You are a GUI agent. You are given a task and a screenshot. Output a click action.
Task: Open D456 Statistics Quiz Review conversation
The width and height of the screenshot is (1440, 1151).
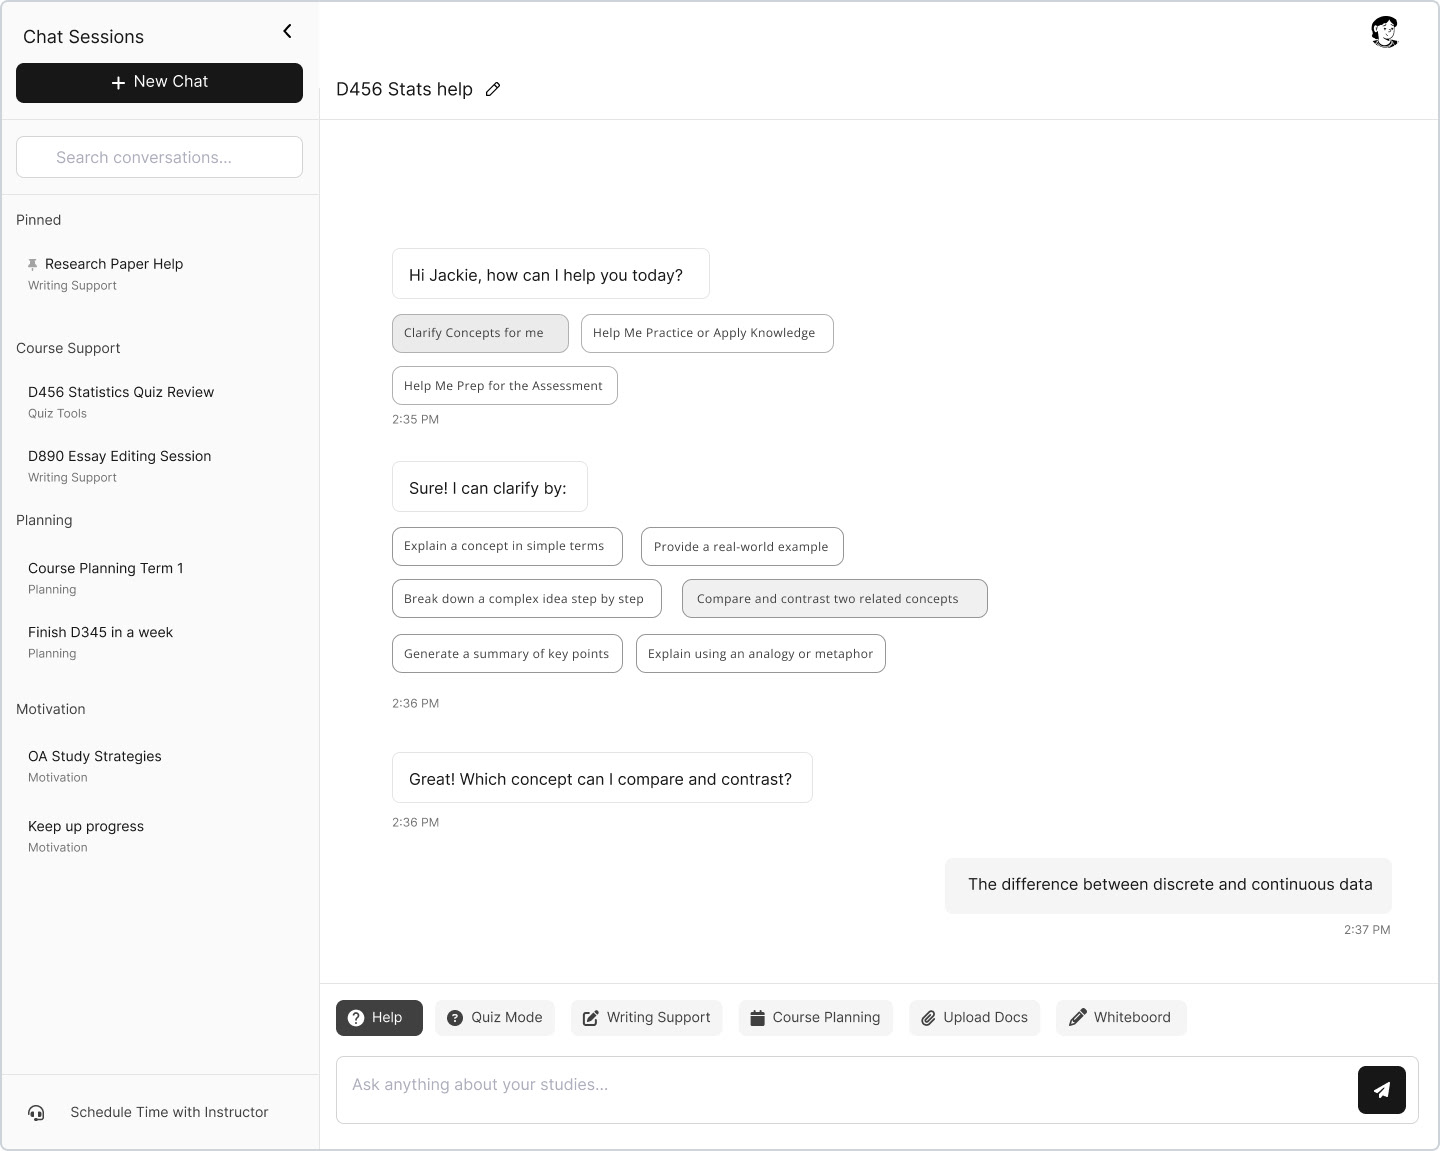[121, 392]
